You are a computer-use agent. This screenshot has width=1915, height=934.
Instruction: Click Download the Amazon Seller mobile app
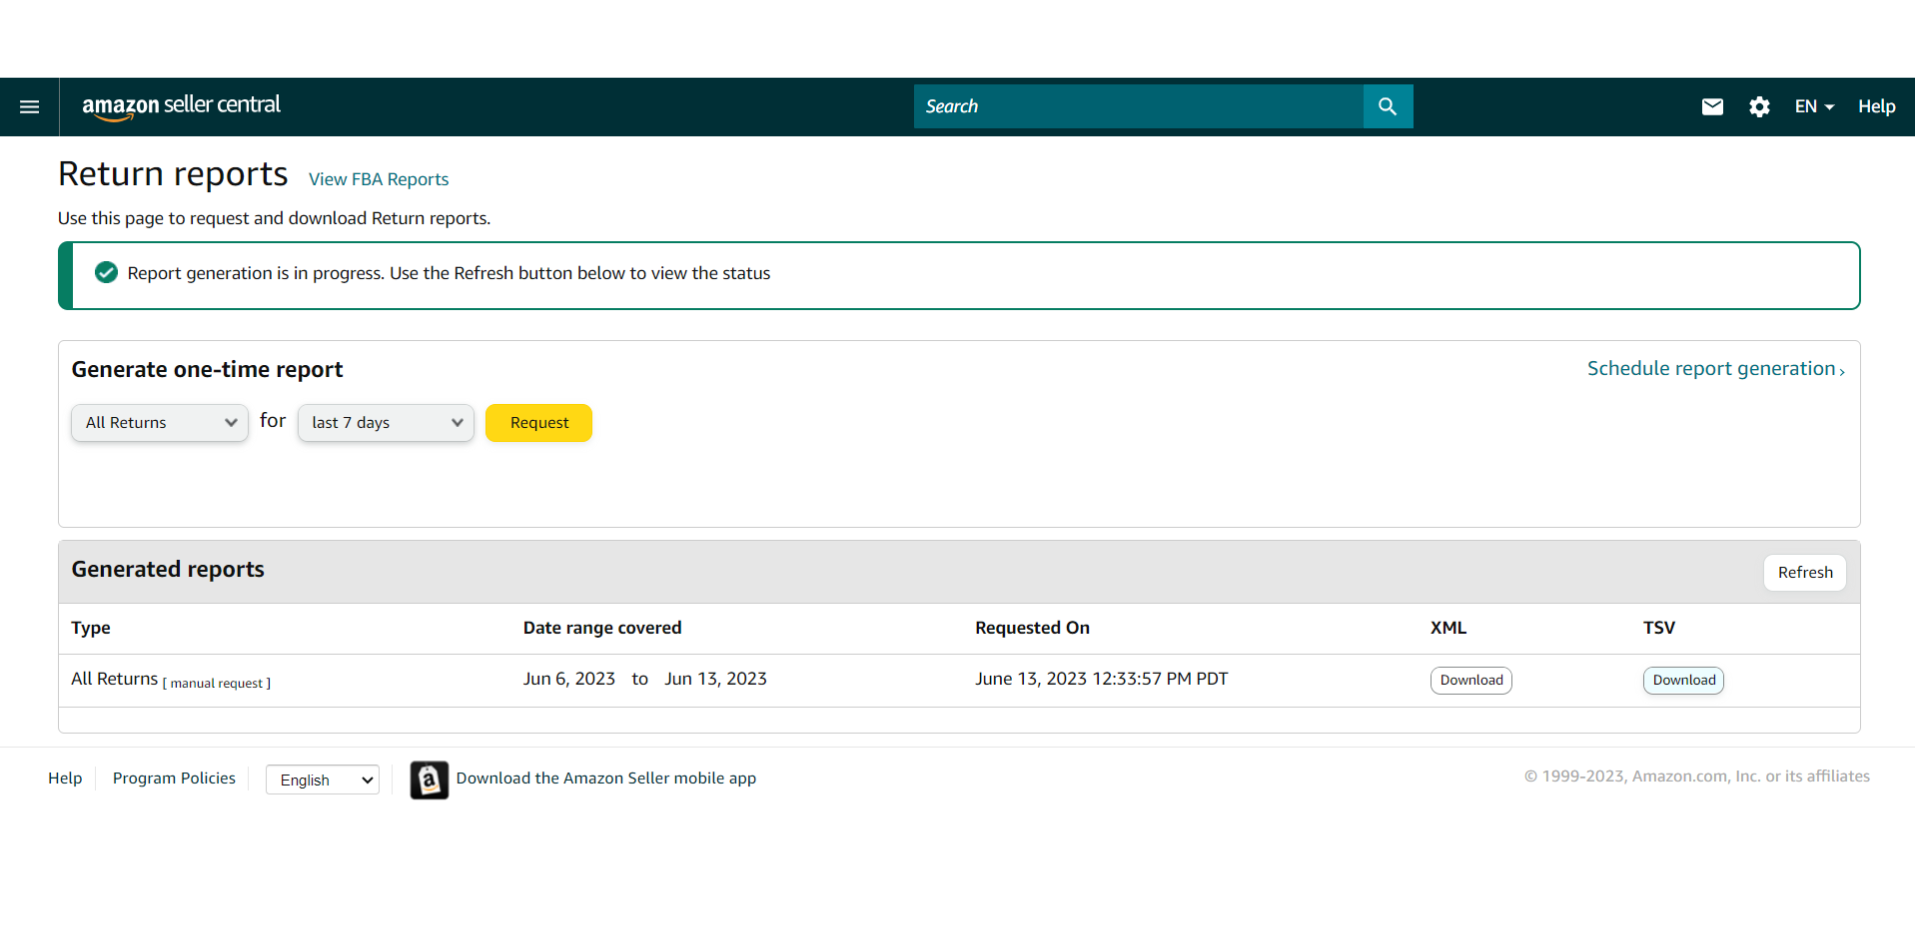coord(606,778)
